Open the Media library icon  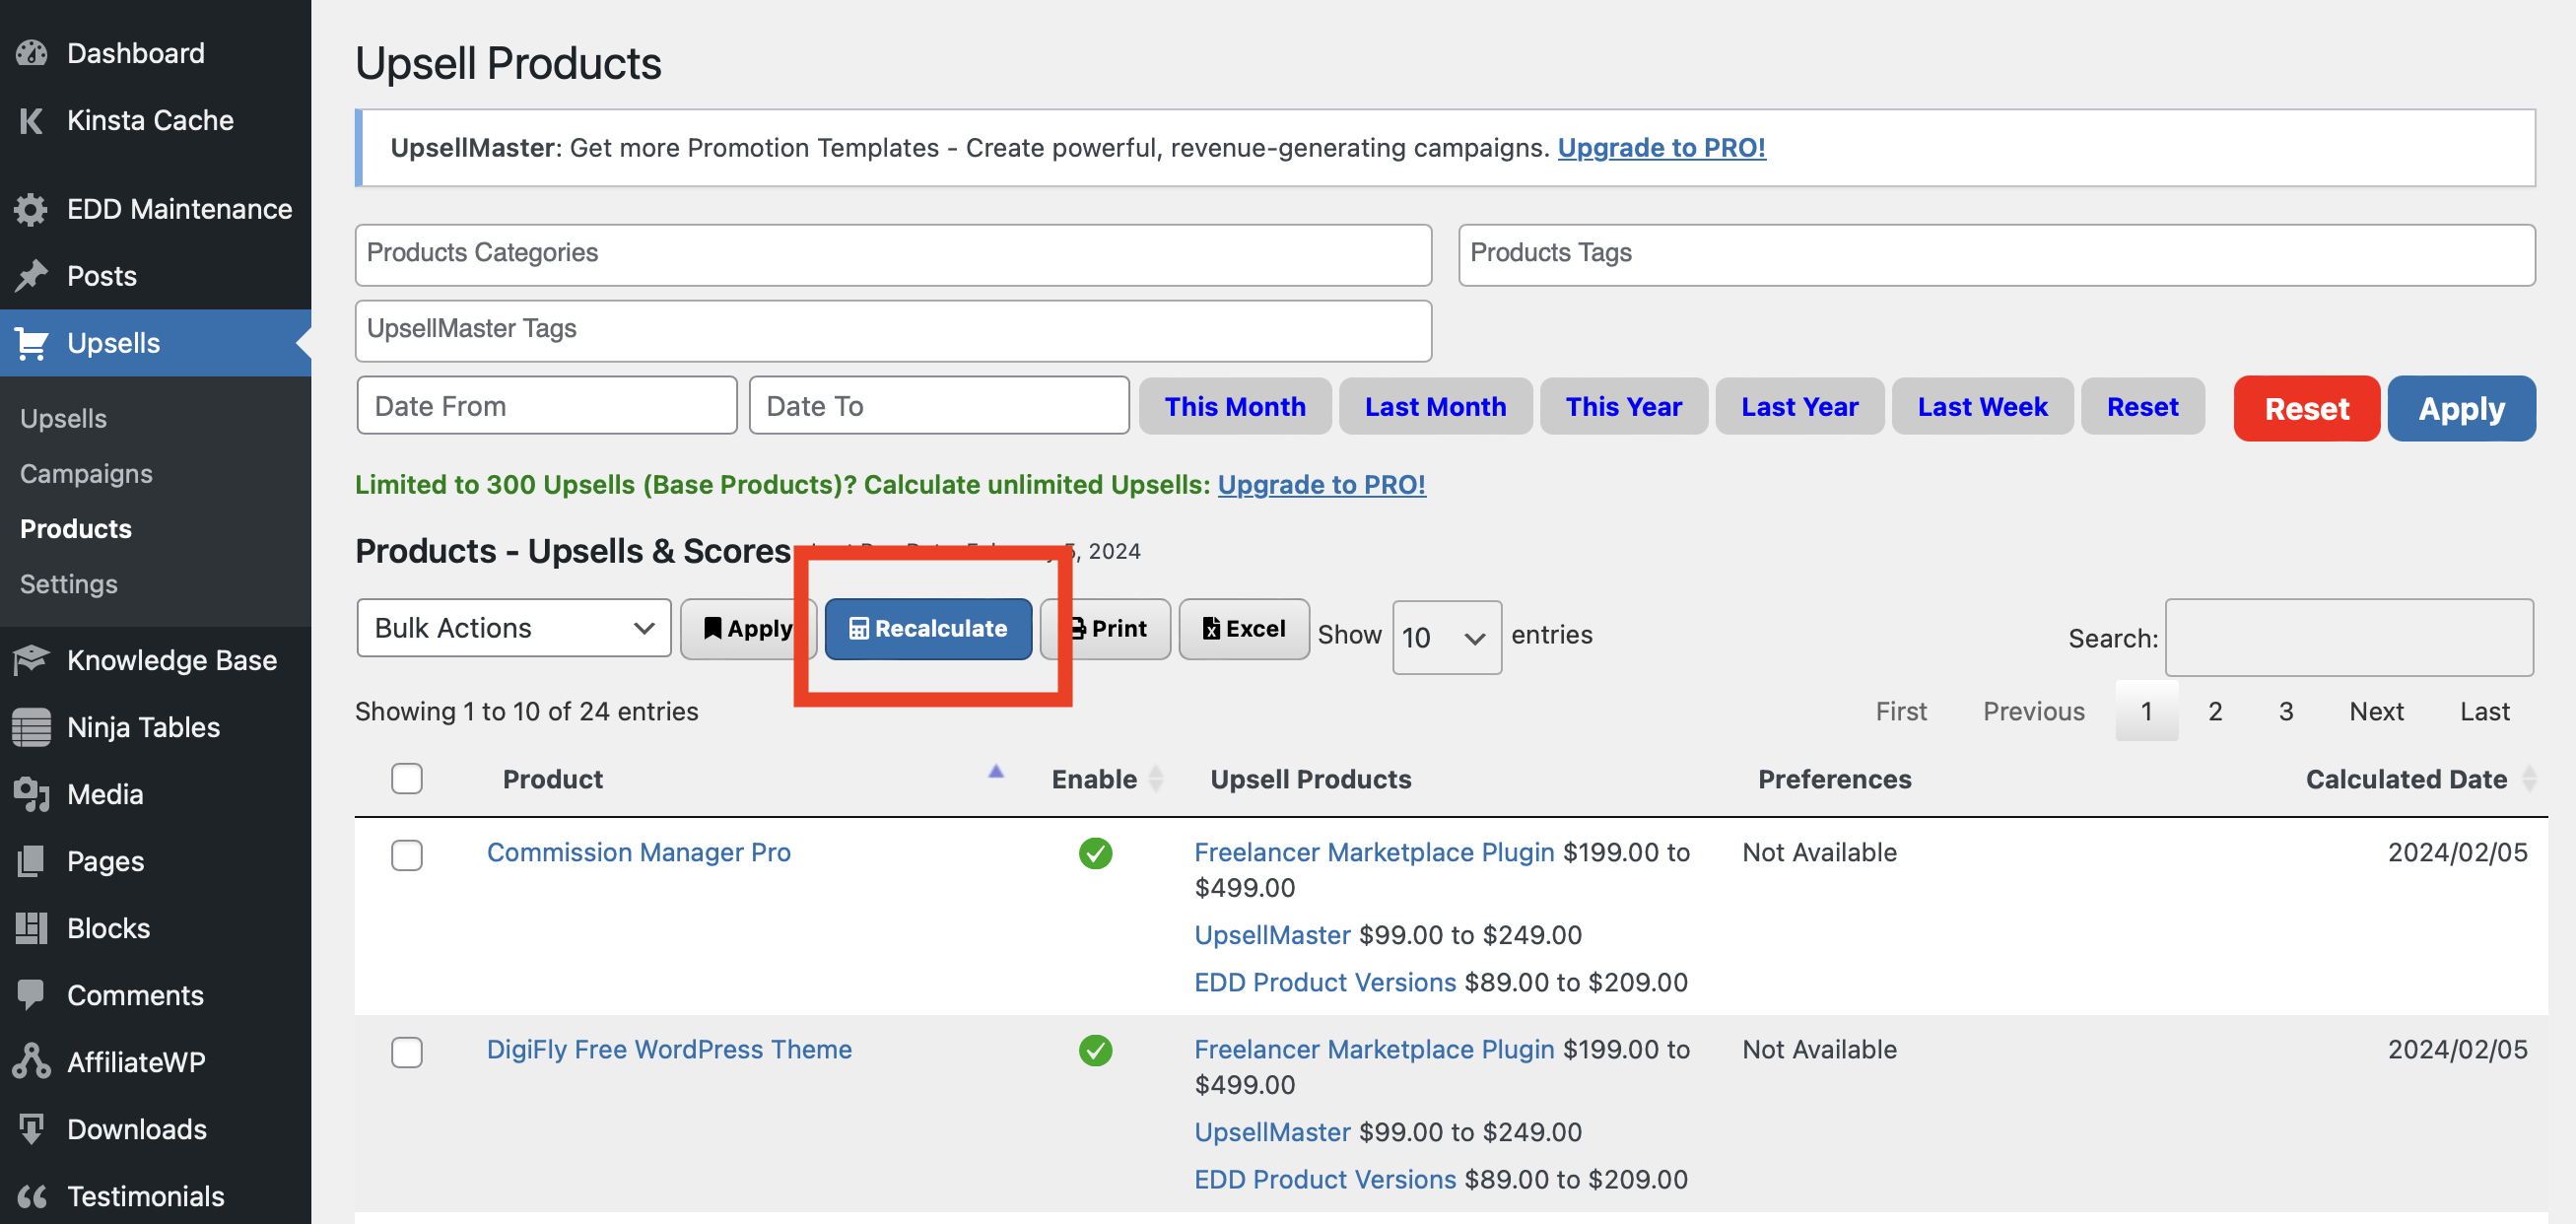point(31,794)
